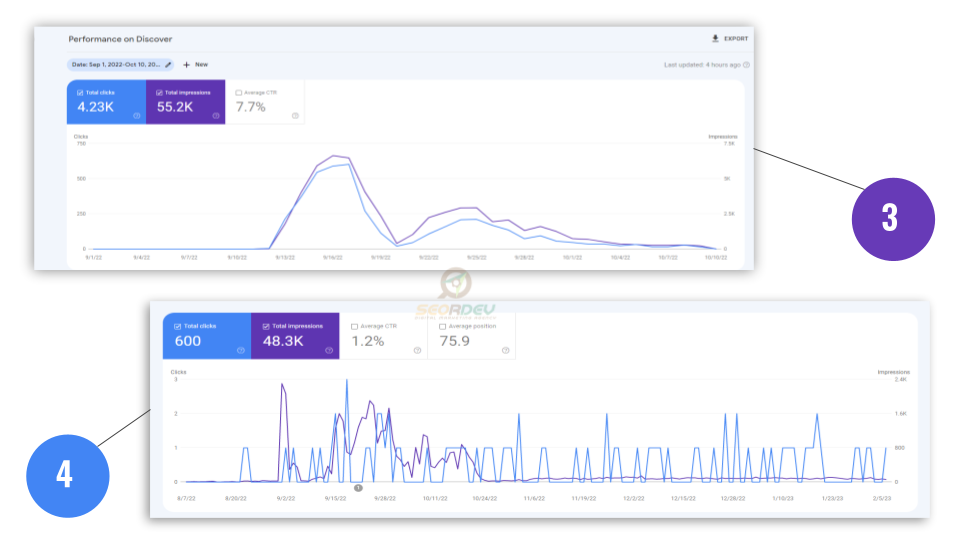This screenshot has height=540, width=960.
Task: Click the EXPORT button label
Action: (736, 39)
